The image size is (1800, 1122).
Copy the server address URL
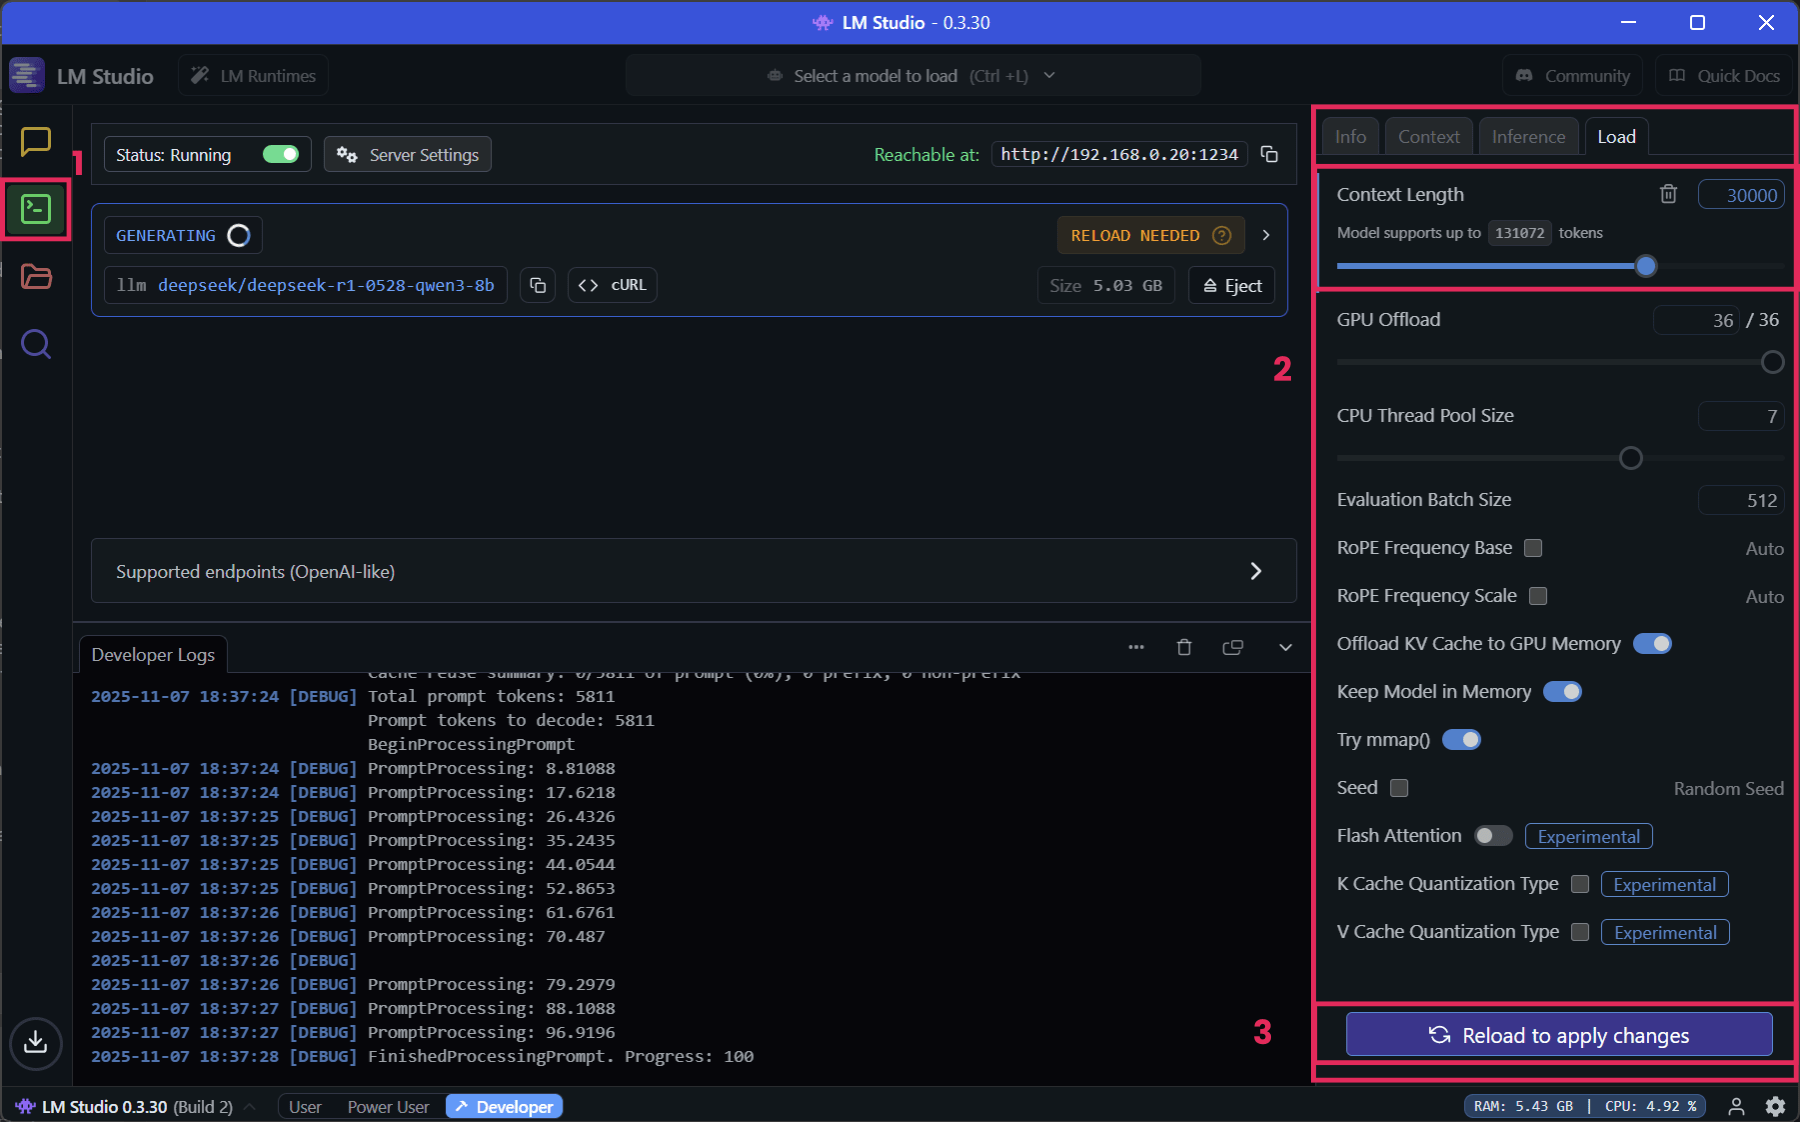pyautogui.click(x=1269, y=154)
